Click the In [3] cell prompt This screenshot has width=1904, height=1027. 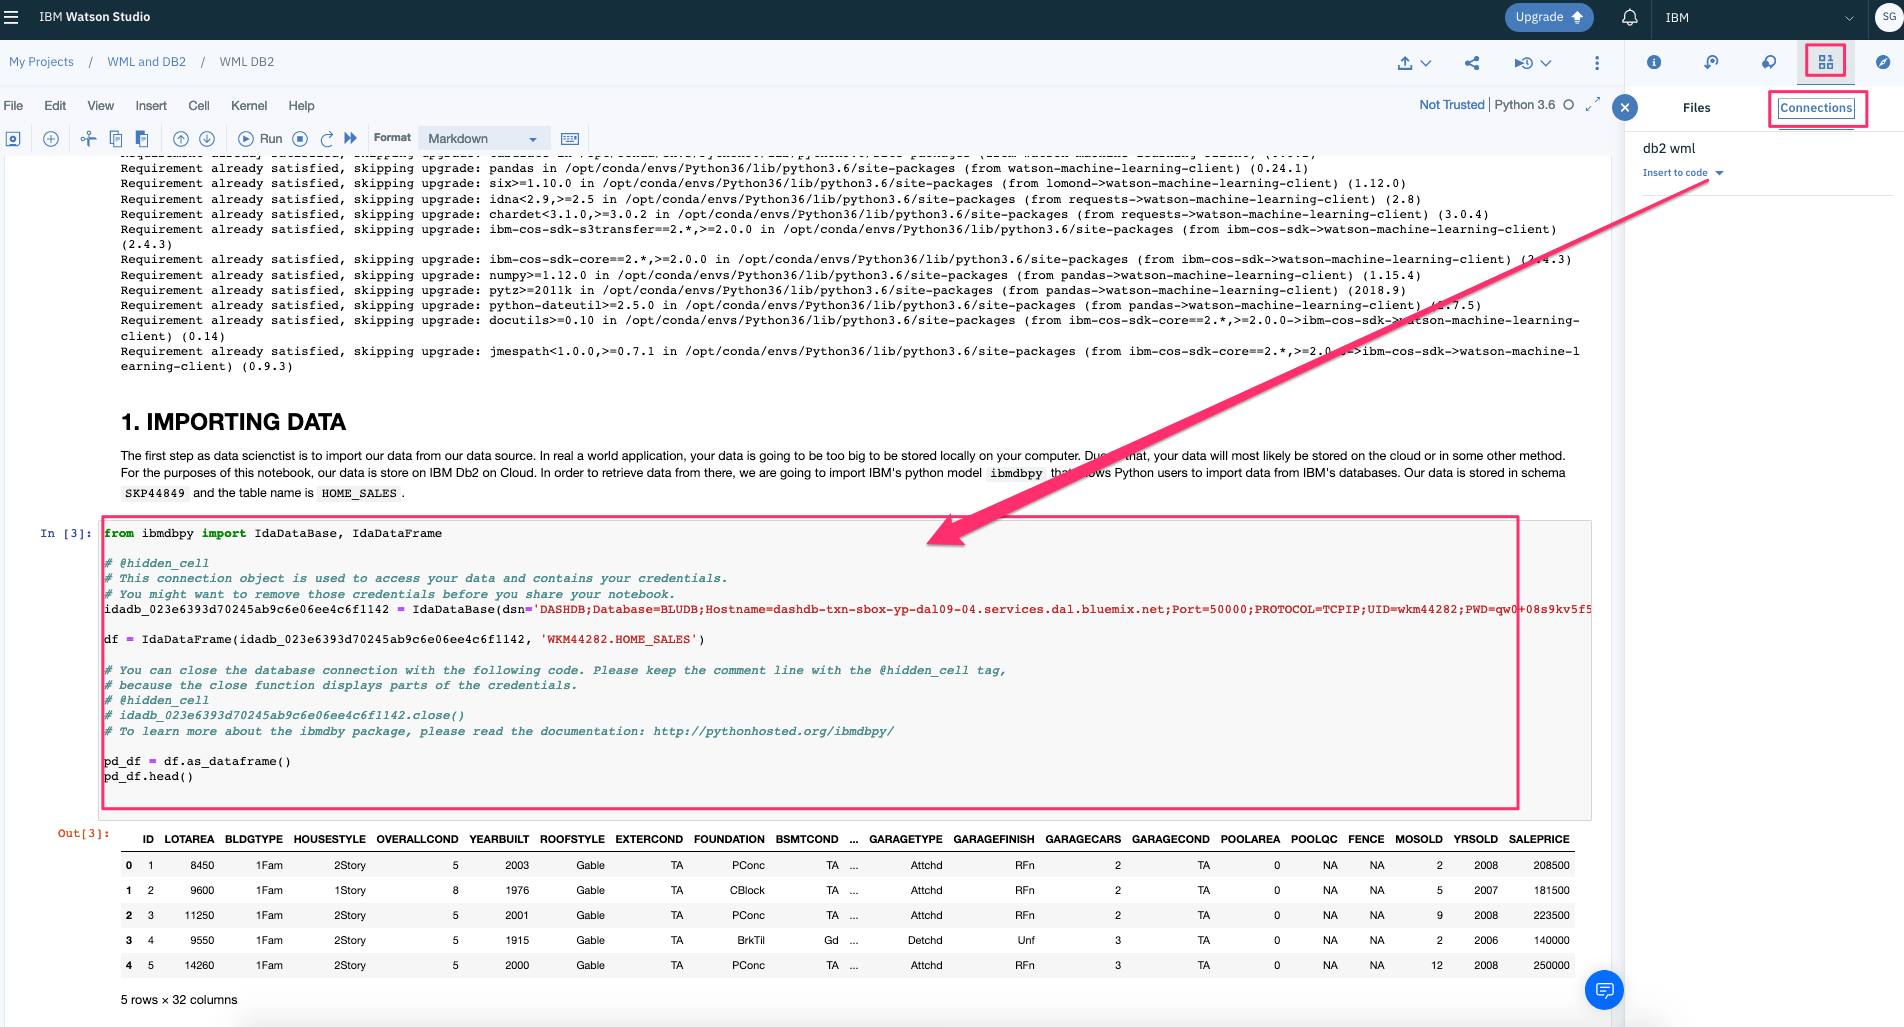[x=66, y=534]
